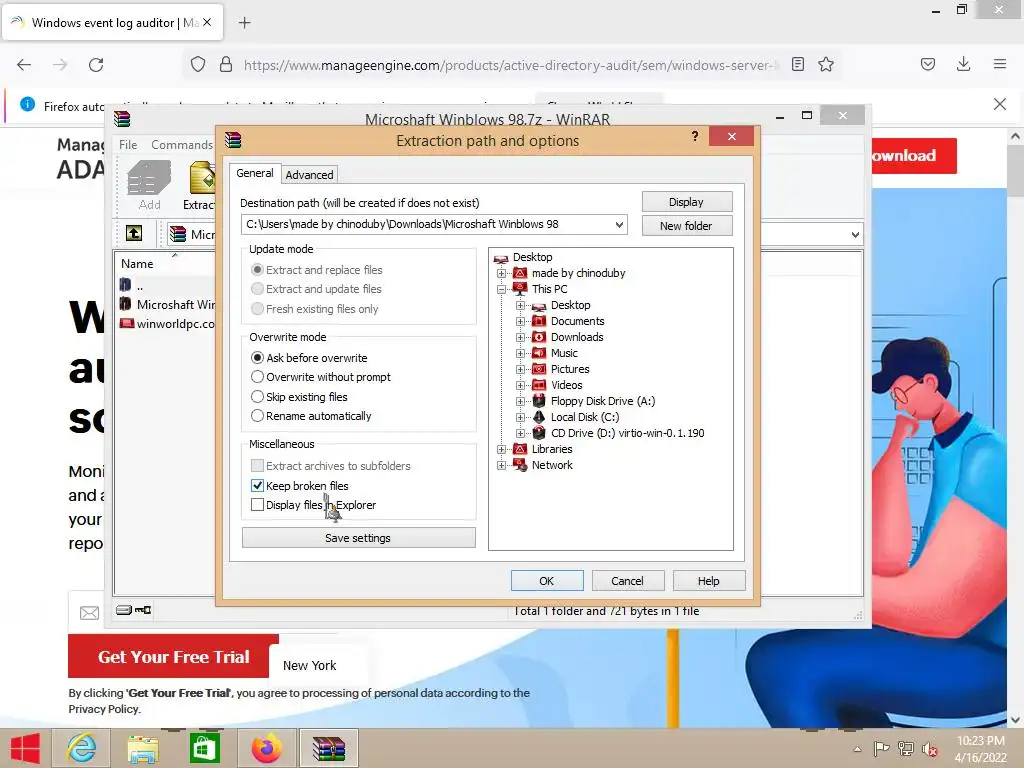Select 'Skip existing files' option
The width and height of the screenshot is (1024, 768).
[257, 396]
